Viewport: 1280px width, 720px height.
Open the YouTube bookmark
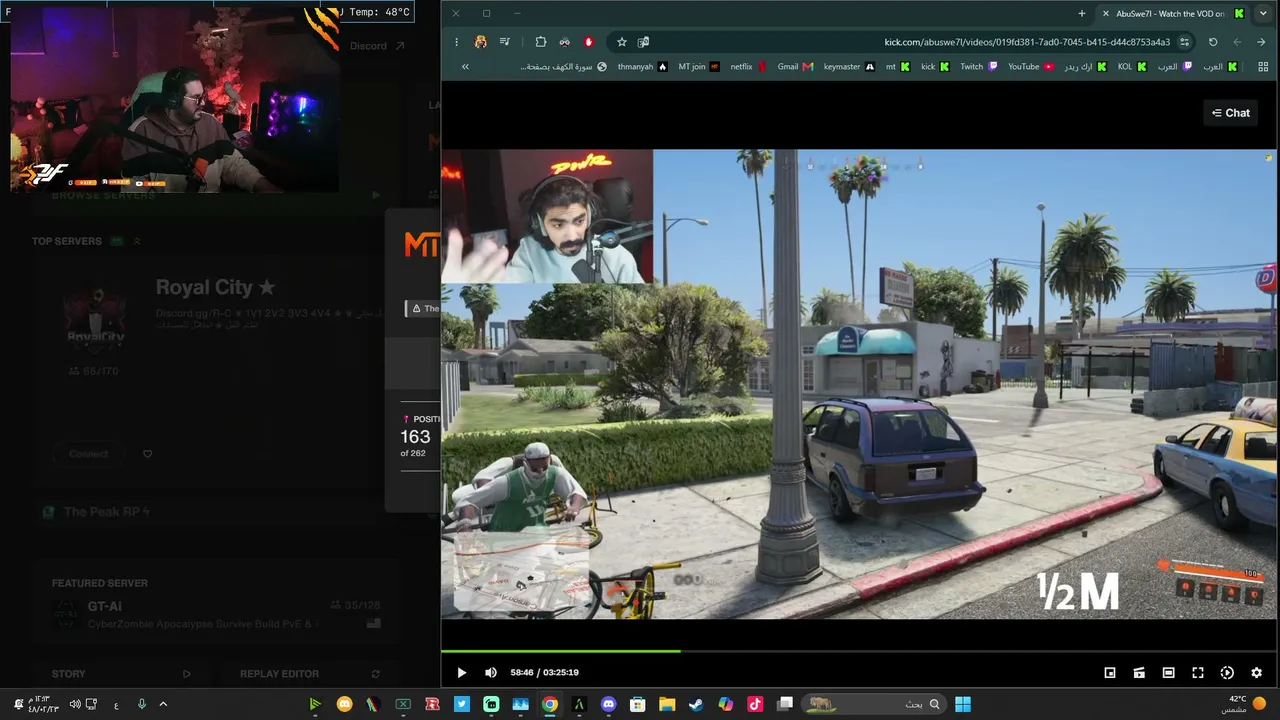(x=1031, y=67)
